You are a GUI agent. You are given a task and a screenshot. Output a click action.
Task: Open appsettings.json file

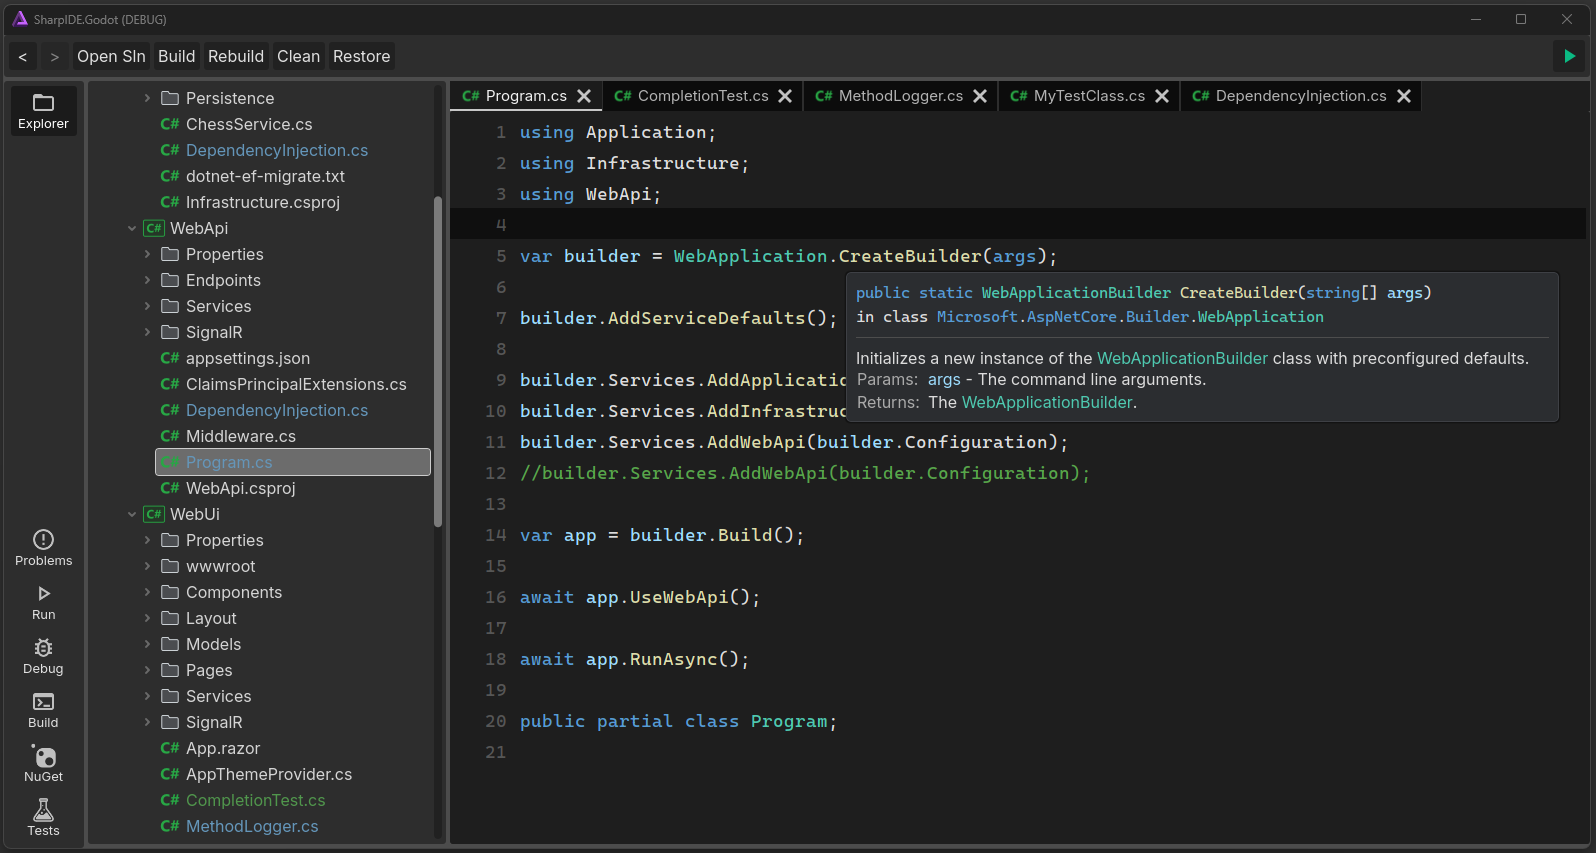coord(248,358)
